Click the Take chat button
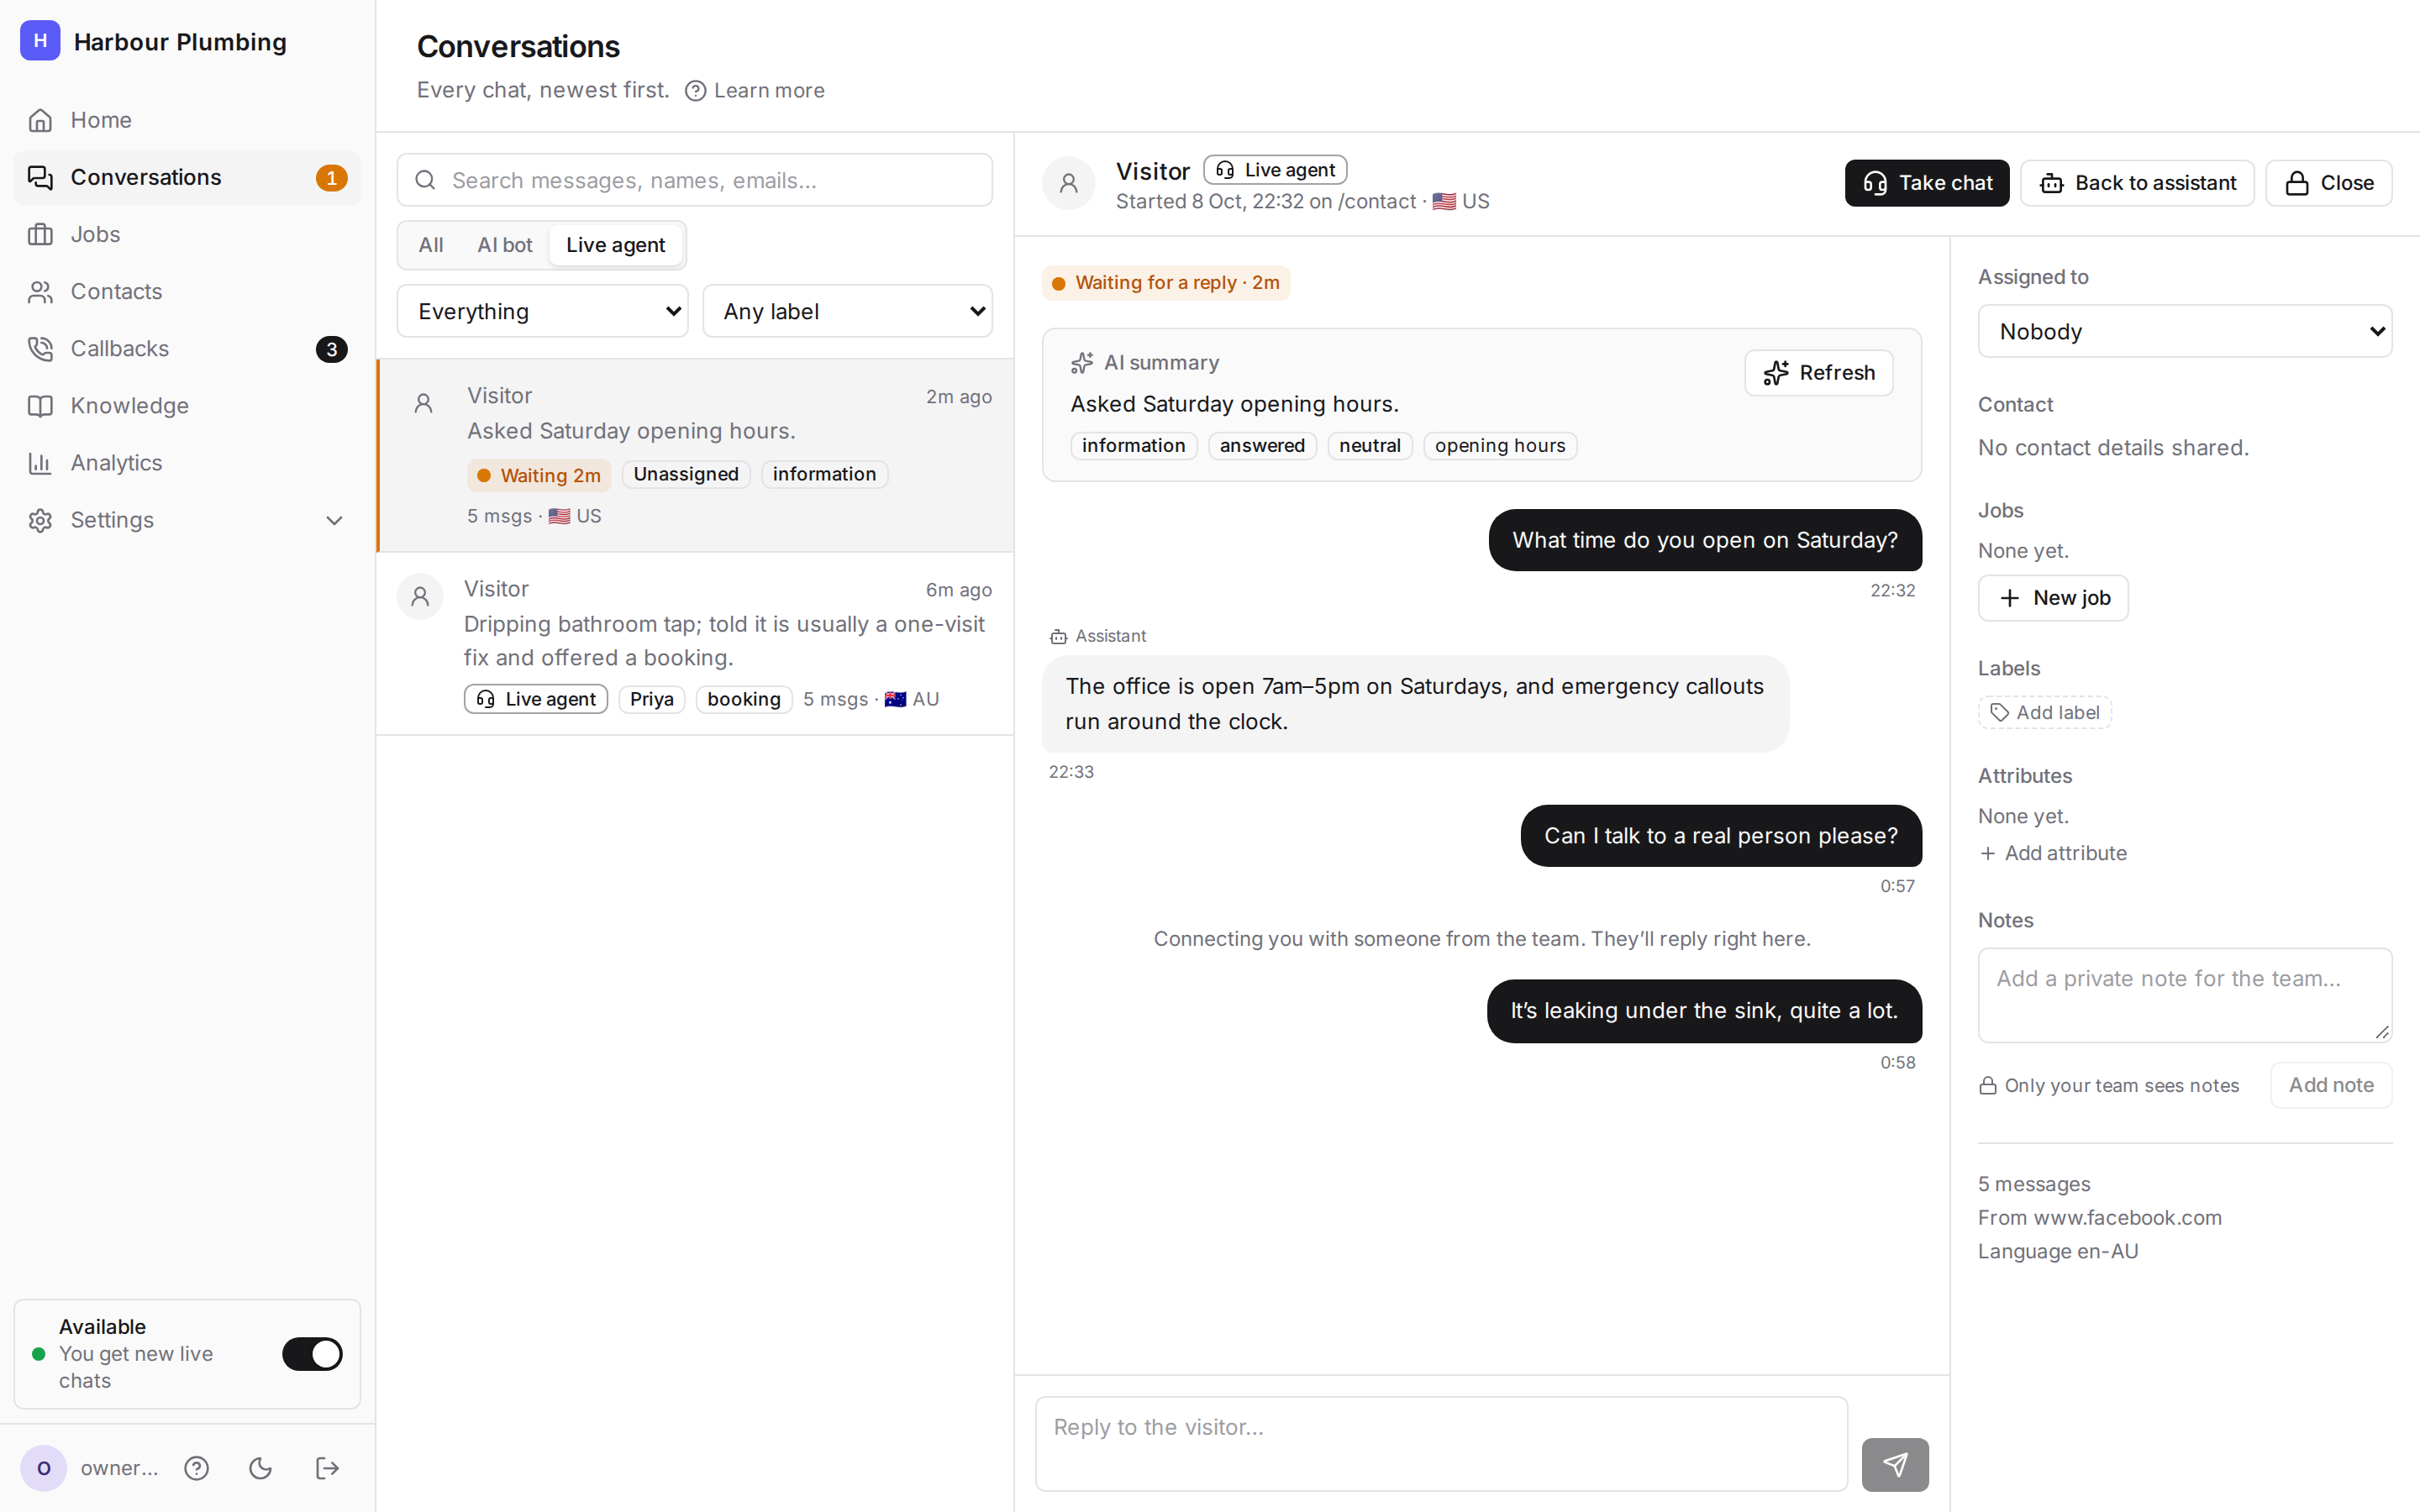 coord(1927,183)
